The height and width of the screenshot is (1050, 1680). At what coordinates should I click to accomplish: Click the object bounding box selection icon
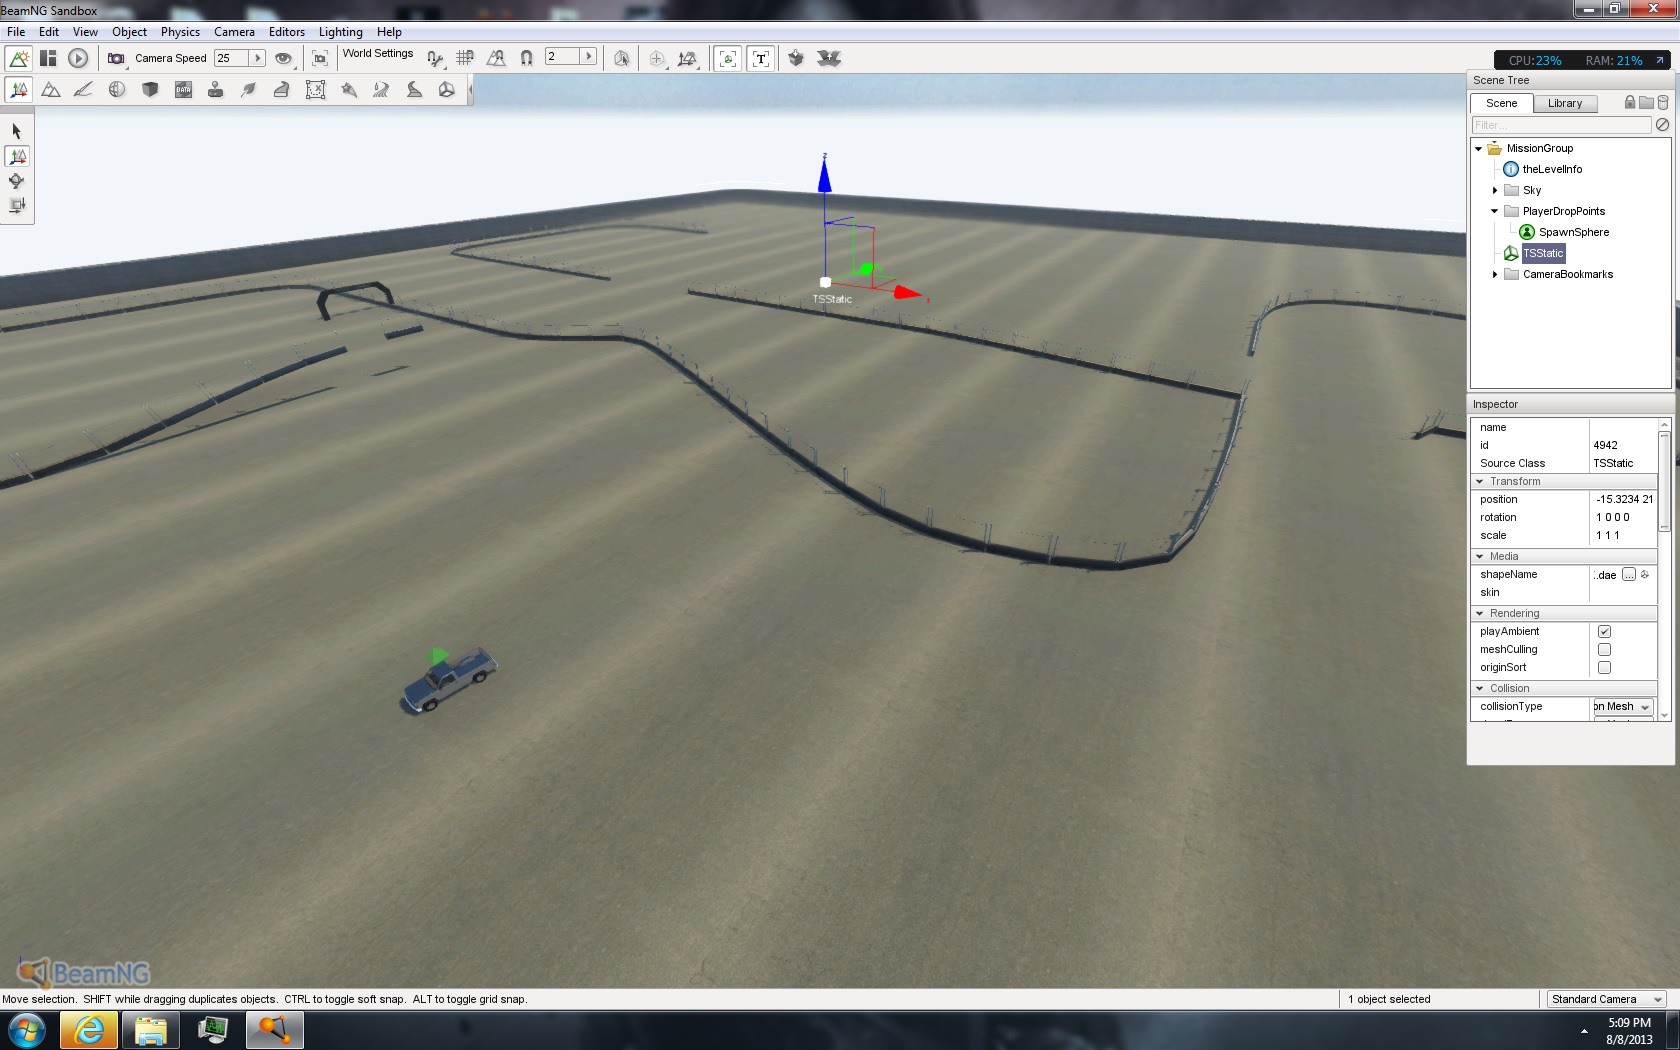pos(622,59)
